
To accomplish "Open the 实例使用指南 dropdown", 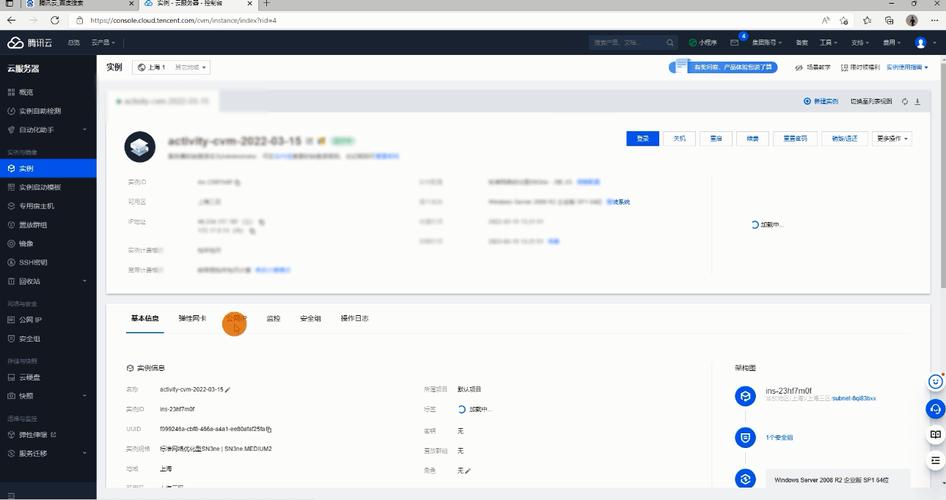I will [907, 68].
